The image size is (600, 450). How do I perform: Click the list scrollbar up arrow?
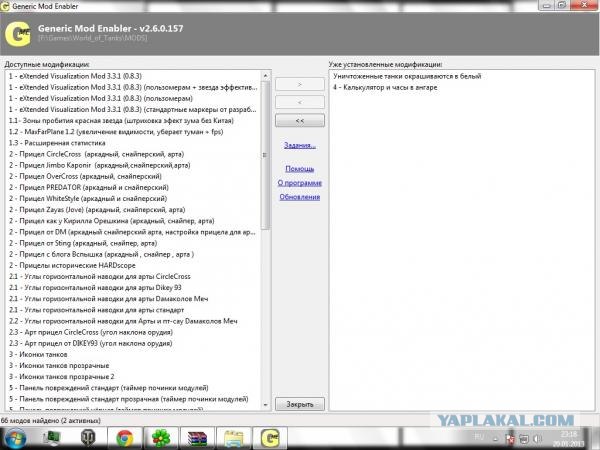266,76
